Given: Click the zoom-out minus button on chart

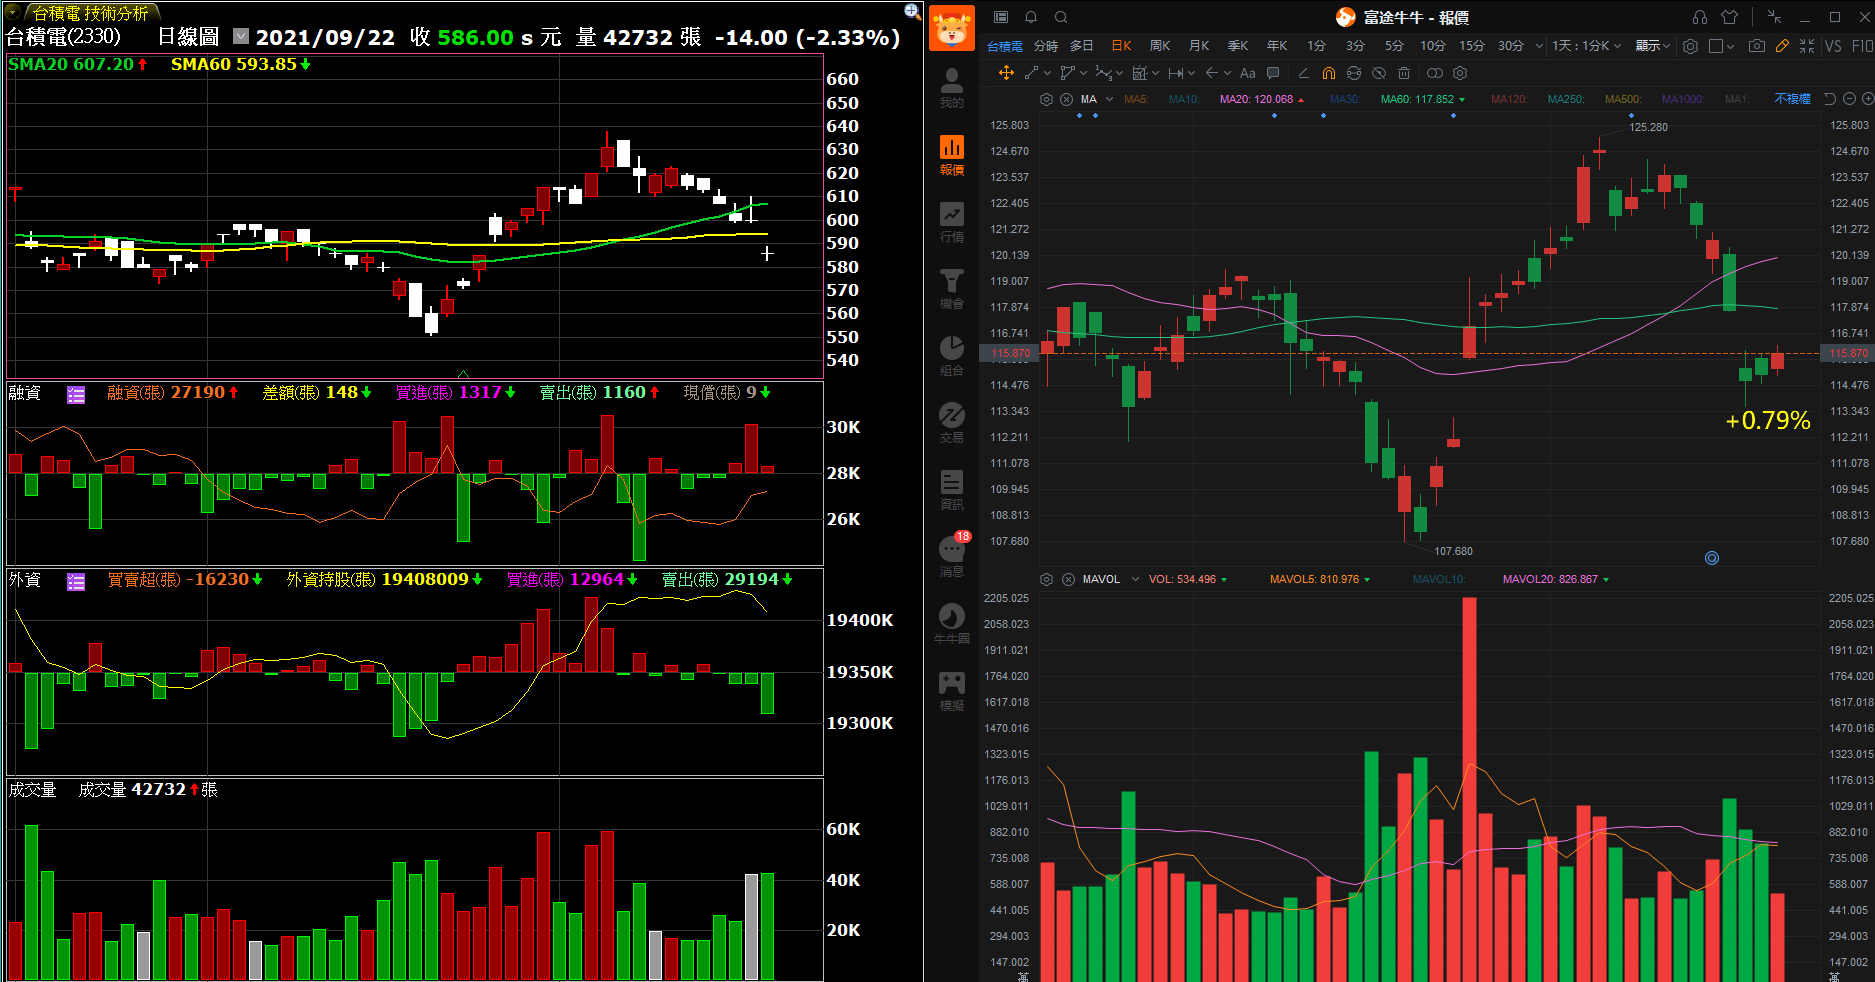Looking at the screenshot, I should click(1849, 99).
